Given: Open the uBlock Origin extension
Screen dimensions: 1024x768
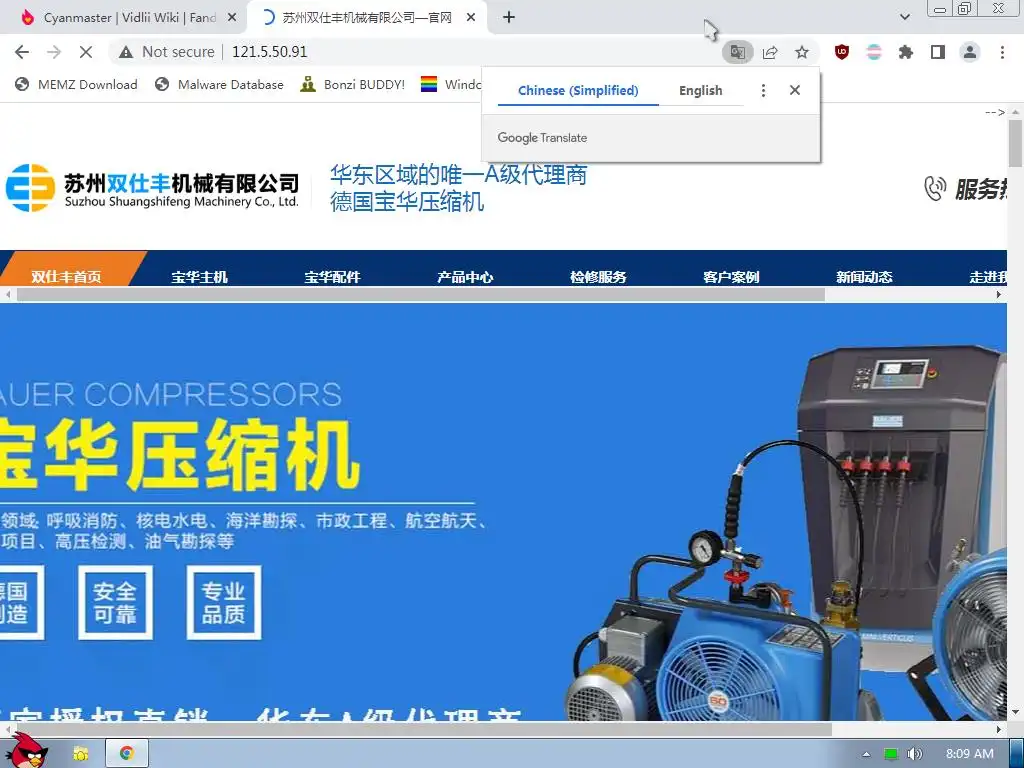Looking at the screenshot, I should tap(842, 52).
